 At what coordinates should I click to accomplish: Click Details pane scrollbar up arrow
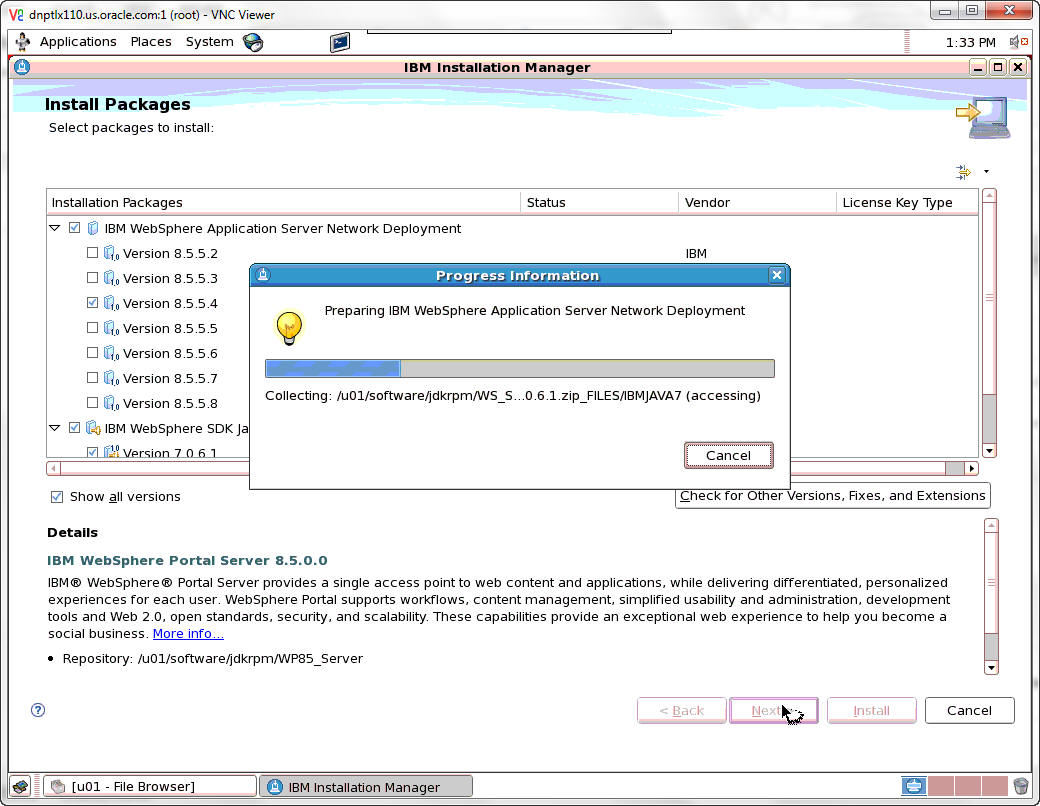(992, 525)
